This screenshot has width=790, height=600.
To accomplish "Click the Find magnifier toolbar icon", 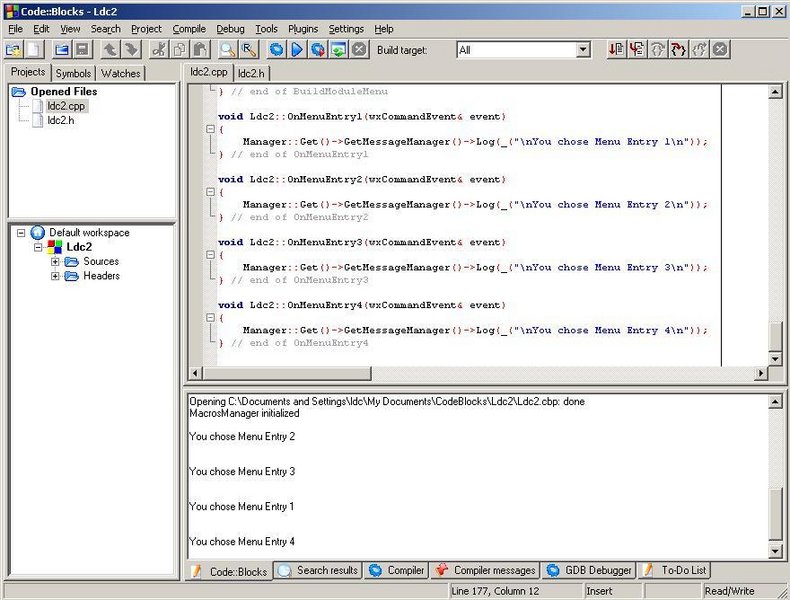I will click(228, 49).
